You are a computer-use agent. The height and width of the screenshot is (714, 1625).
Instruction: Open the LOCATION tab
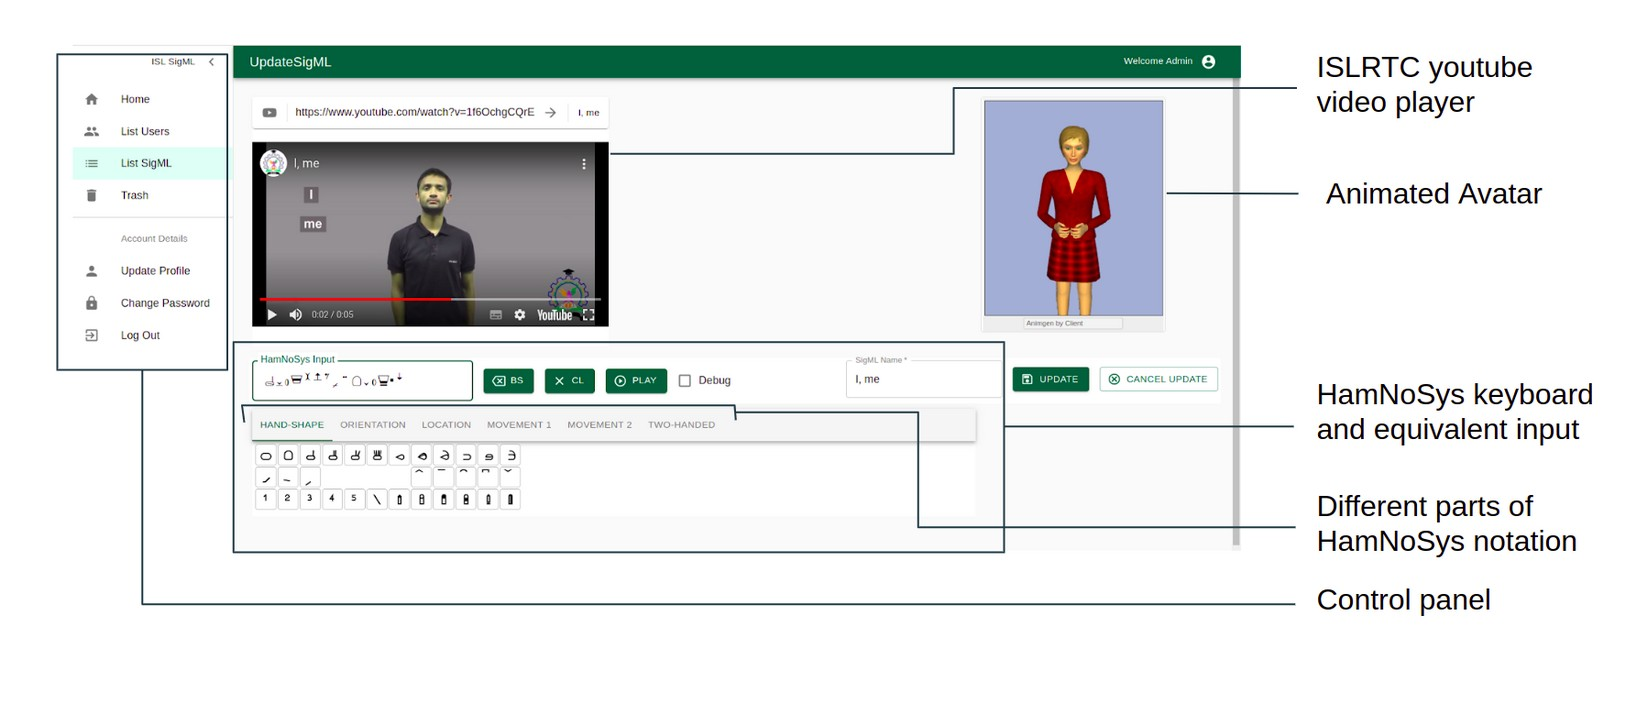coord(446,425)
